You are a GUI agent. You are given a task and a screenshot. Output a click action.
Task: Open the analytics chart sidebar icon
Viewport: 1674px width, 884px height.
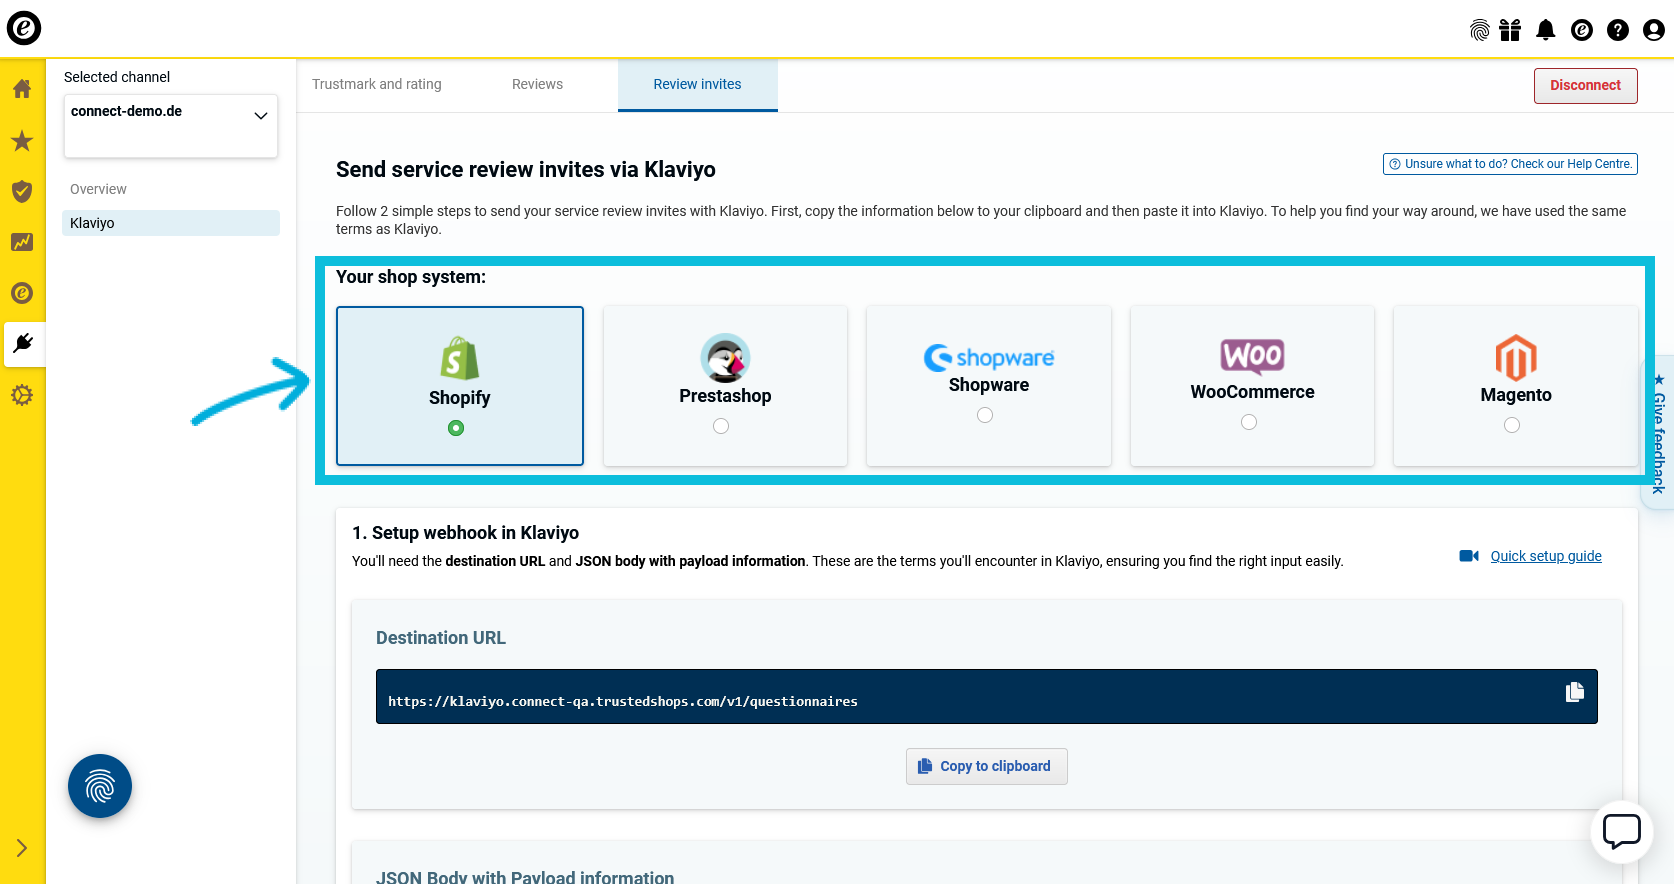point(22,242)
